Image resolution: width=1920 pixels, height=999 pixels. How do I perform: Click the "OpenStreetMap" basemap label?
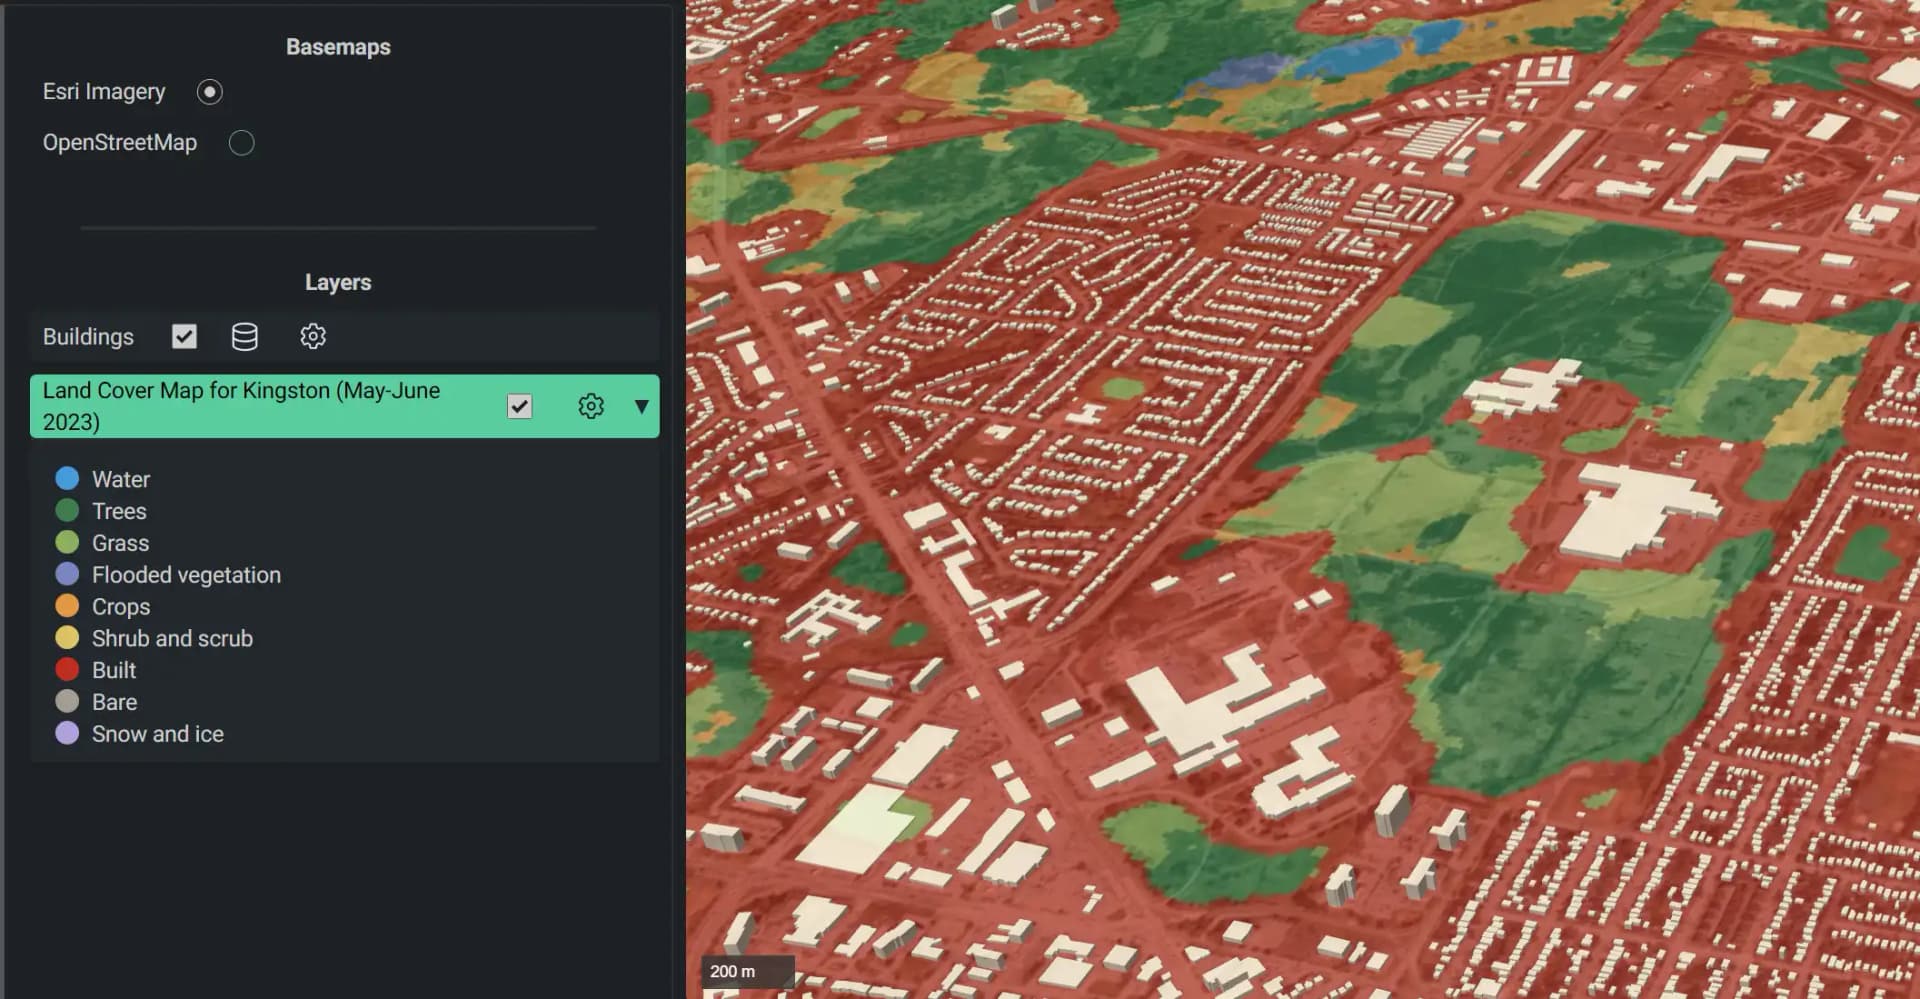(x=120, y=143)
